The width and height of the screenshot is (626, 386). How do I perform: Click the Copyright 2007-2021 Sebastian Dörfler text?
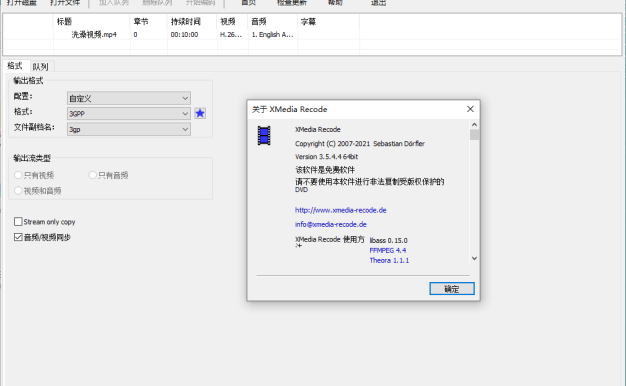360,143
